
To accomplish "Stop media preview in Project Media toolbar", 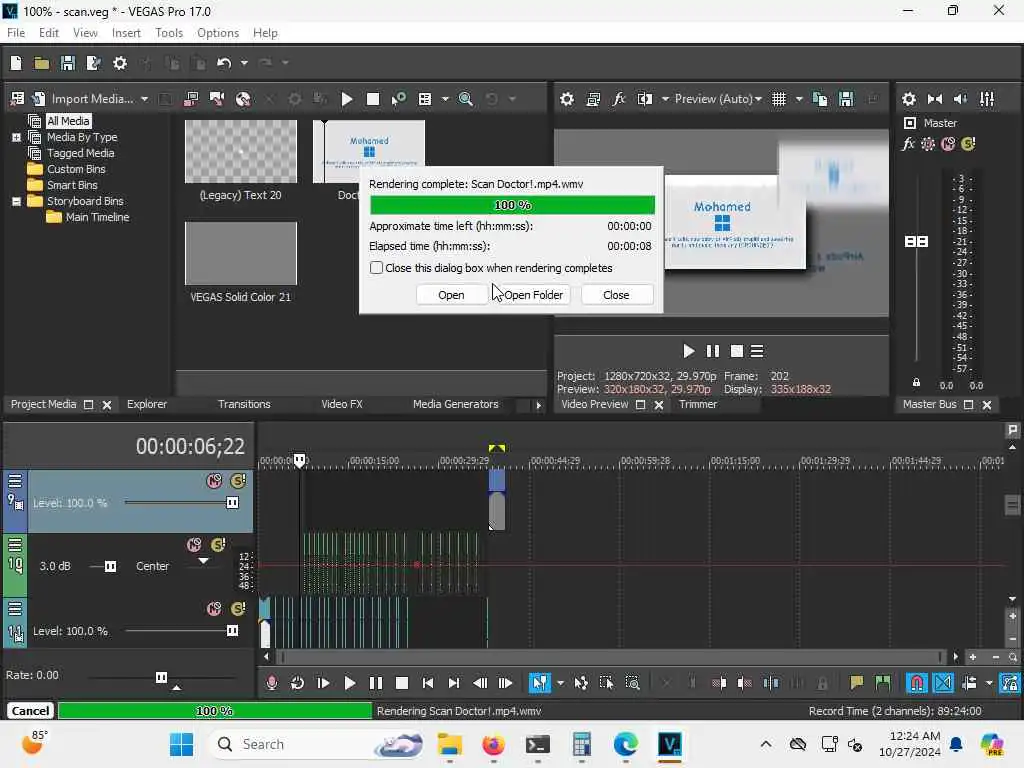I will 373,99.
